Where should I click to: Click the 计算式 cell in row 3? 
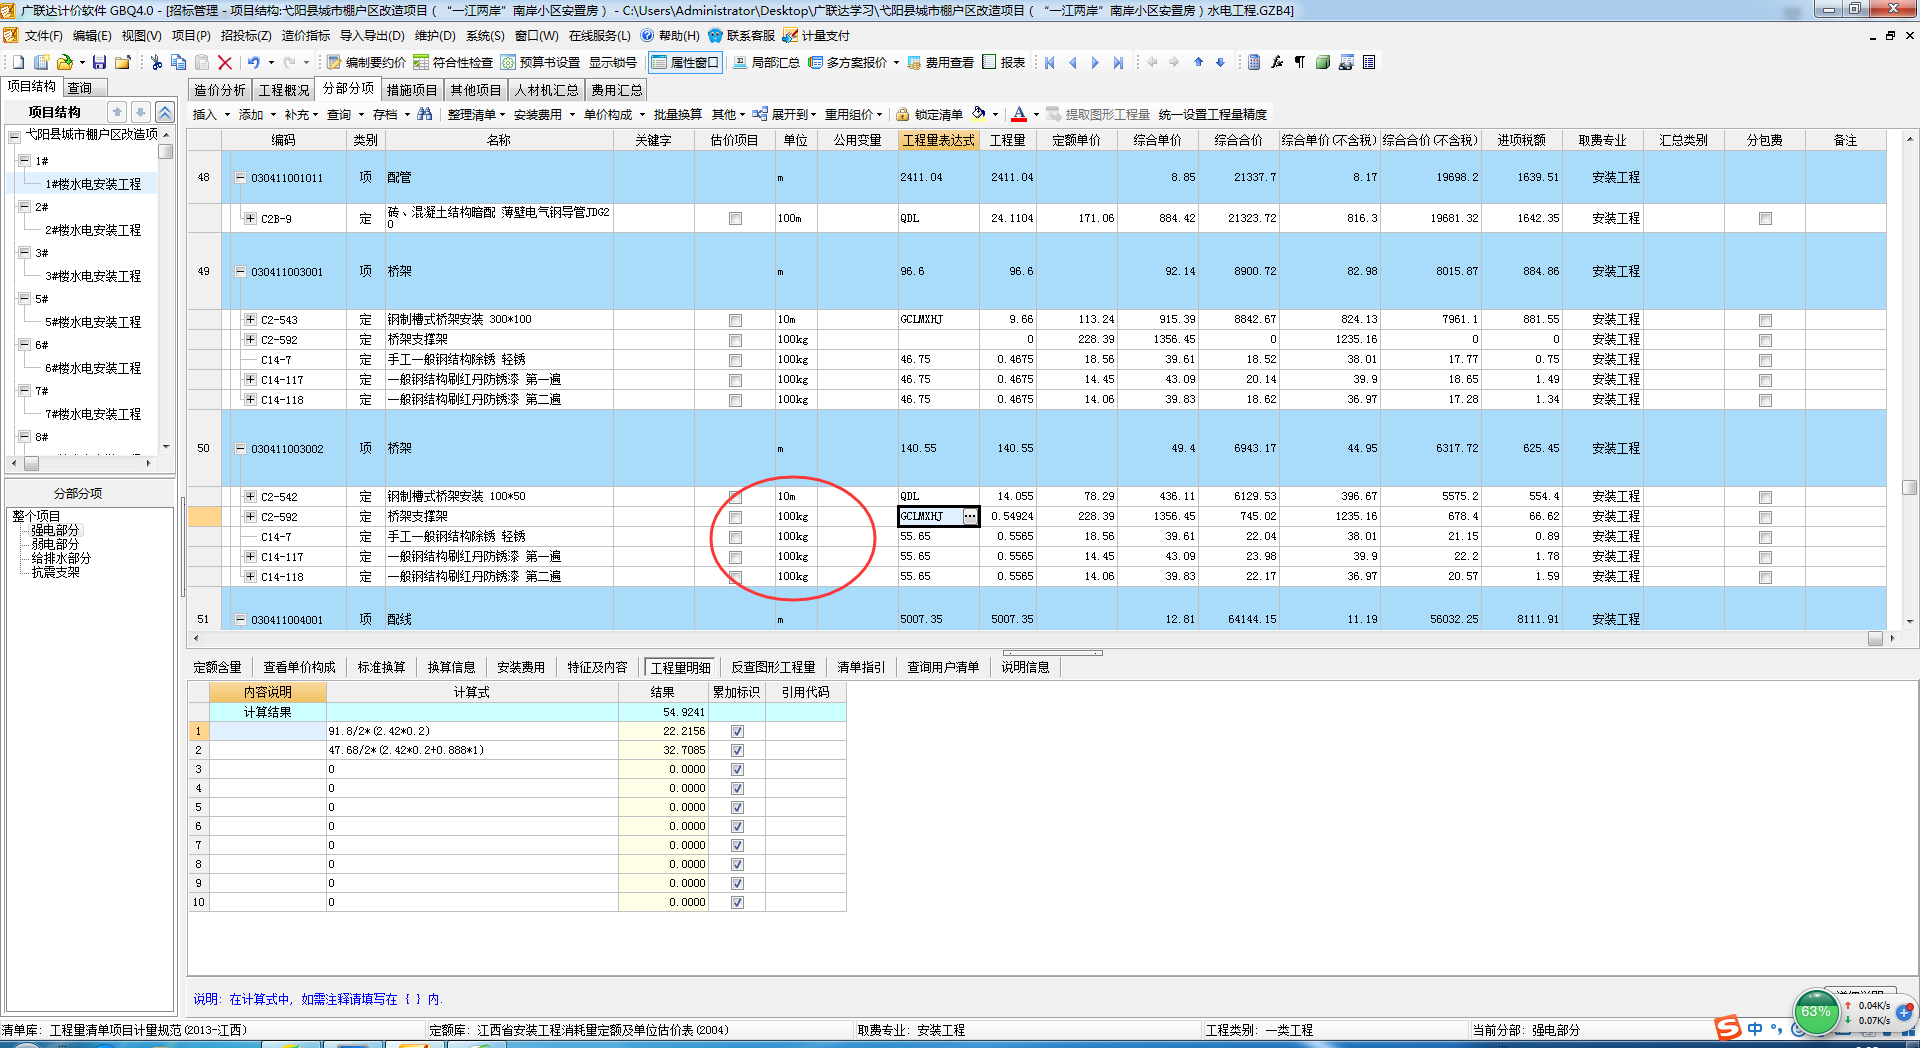pyautogui.click(x=472, y=769)
